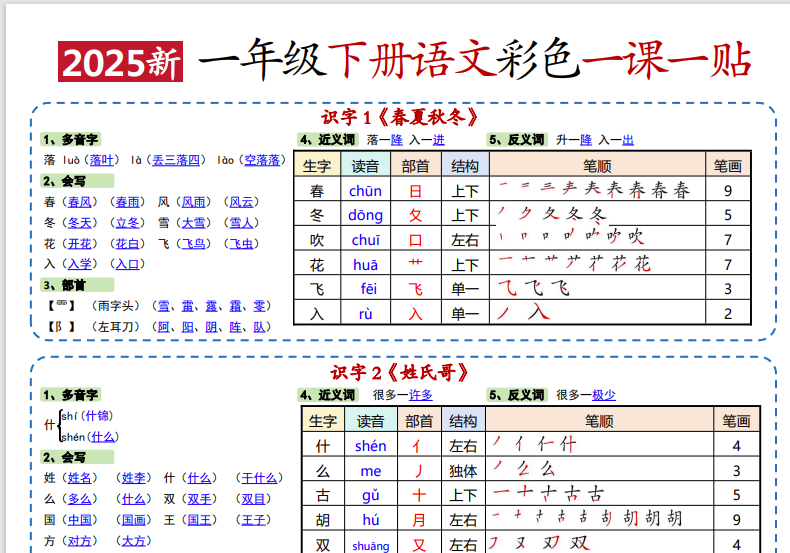Click the 飞鸟 link
Screen dimensions: 790x553
pos(193,244)
